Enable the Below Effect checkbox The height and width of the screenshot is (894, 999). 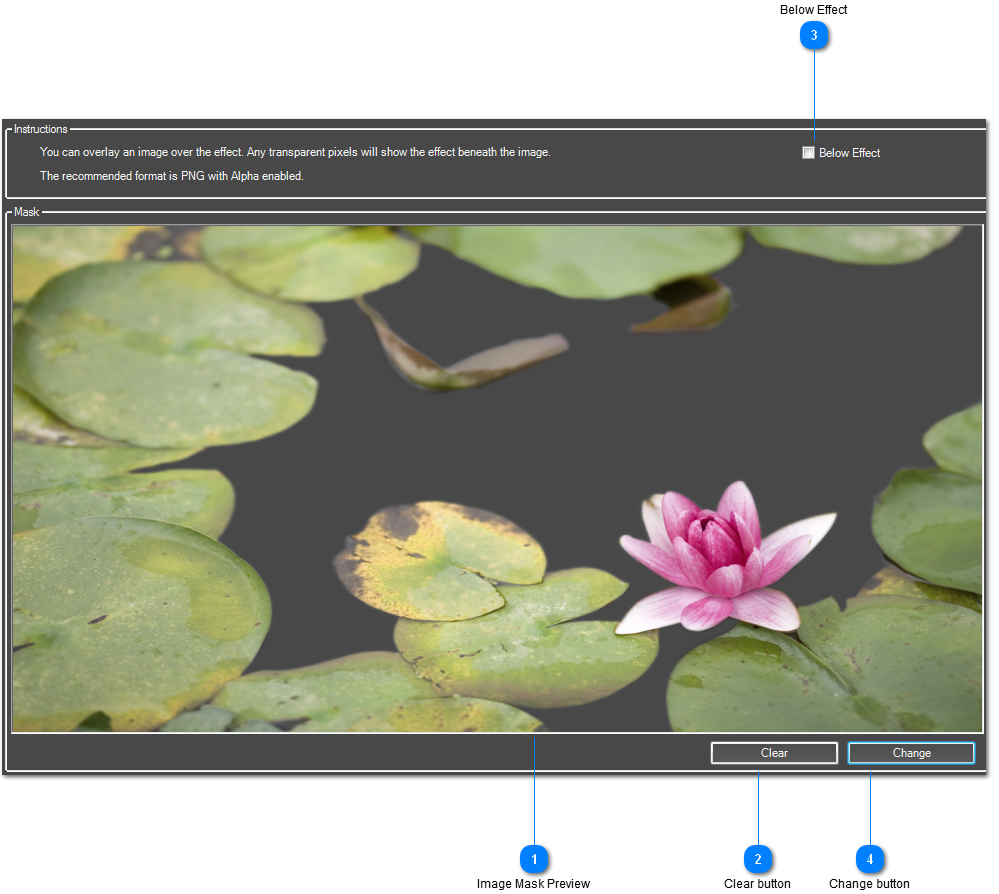tap(808, 153)
